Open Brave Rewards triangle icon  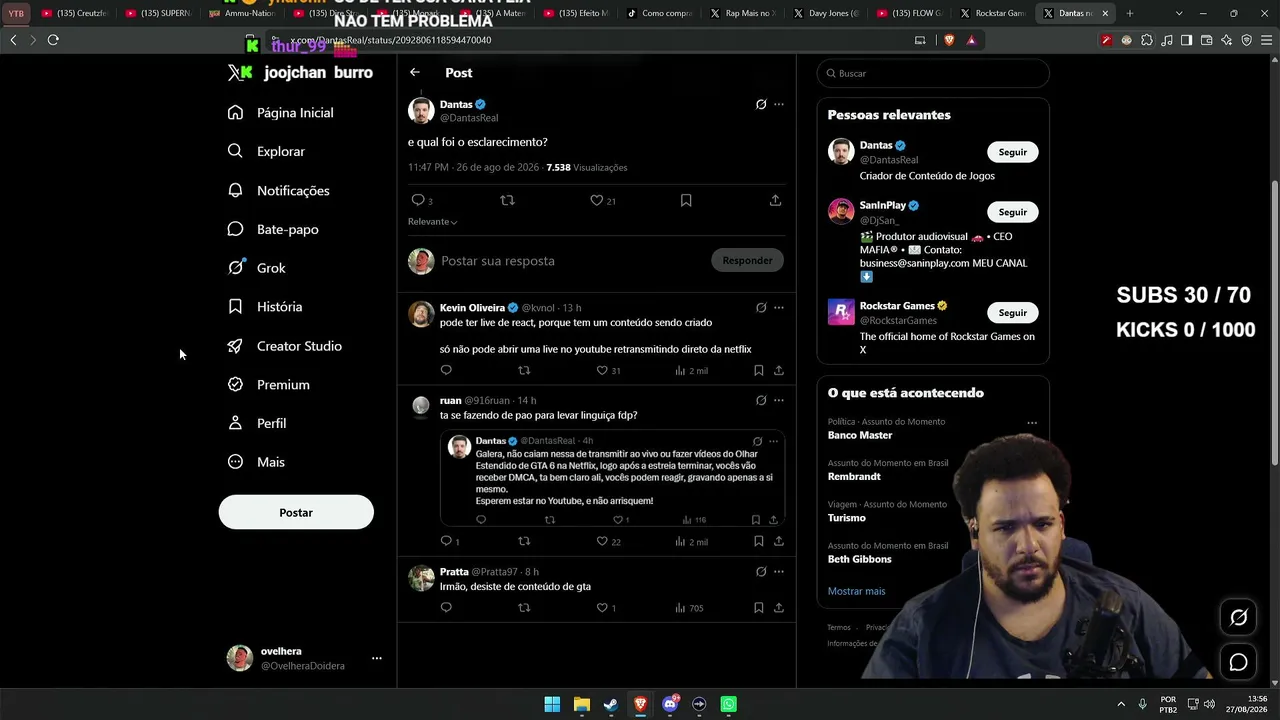(x=971, y=40)
